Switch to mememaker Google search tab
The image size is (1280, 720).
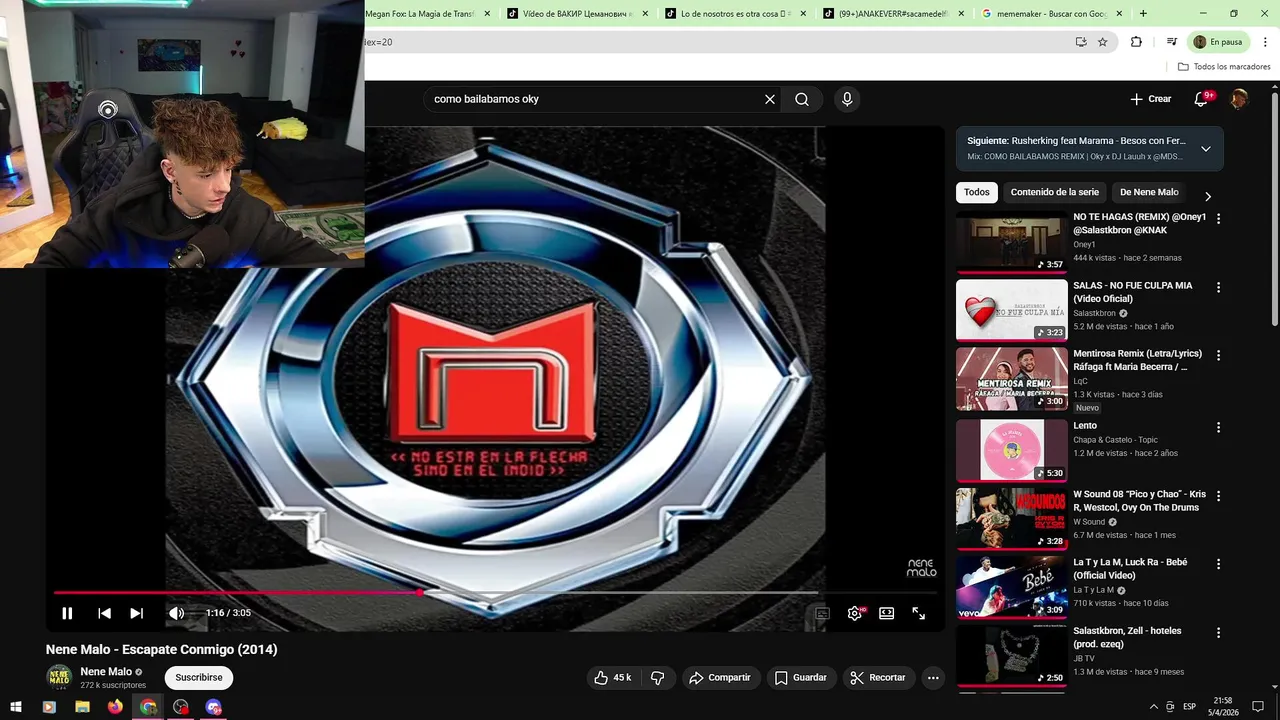1051,14
